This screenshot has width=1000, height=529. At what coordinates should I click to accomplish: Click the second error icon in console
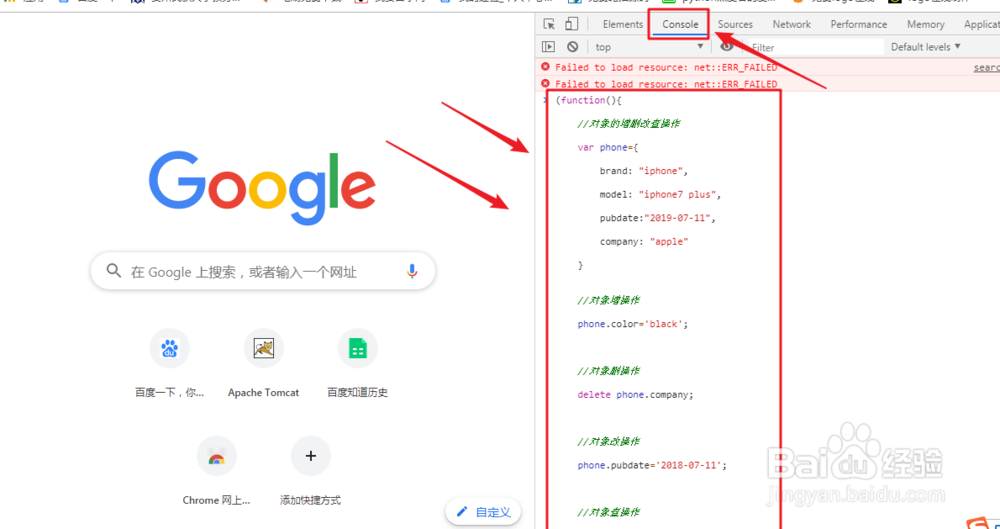pos(545,84)
